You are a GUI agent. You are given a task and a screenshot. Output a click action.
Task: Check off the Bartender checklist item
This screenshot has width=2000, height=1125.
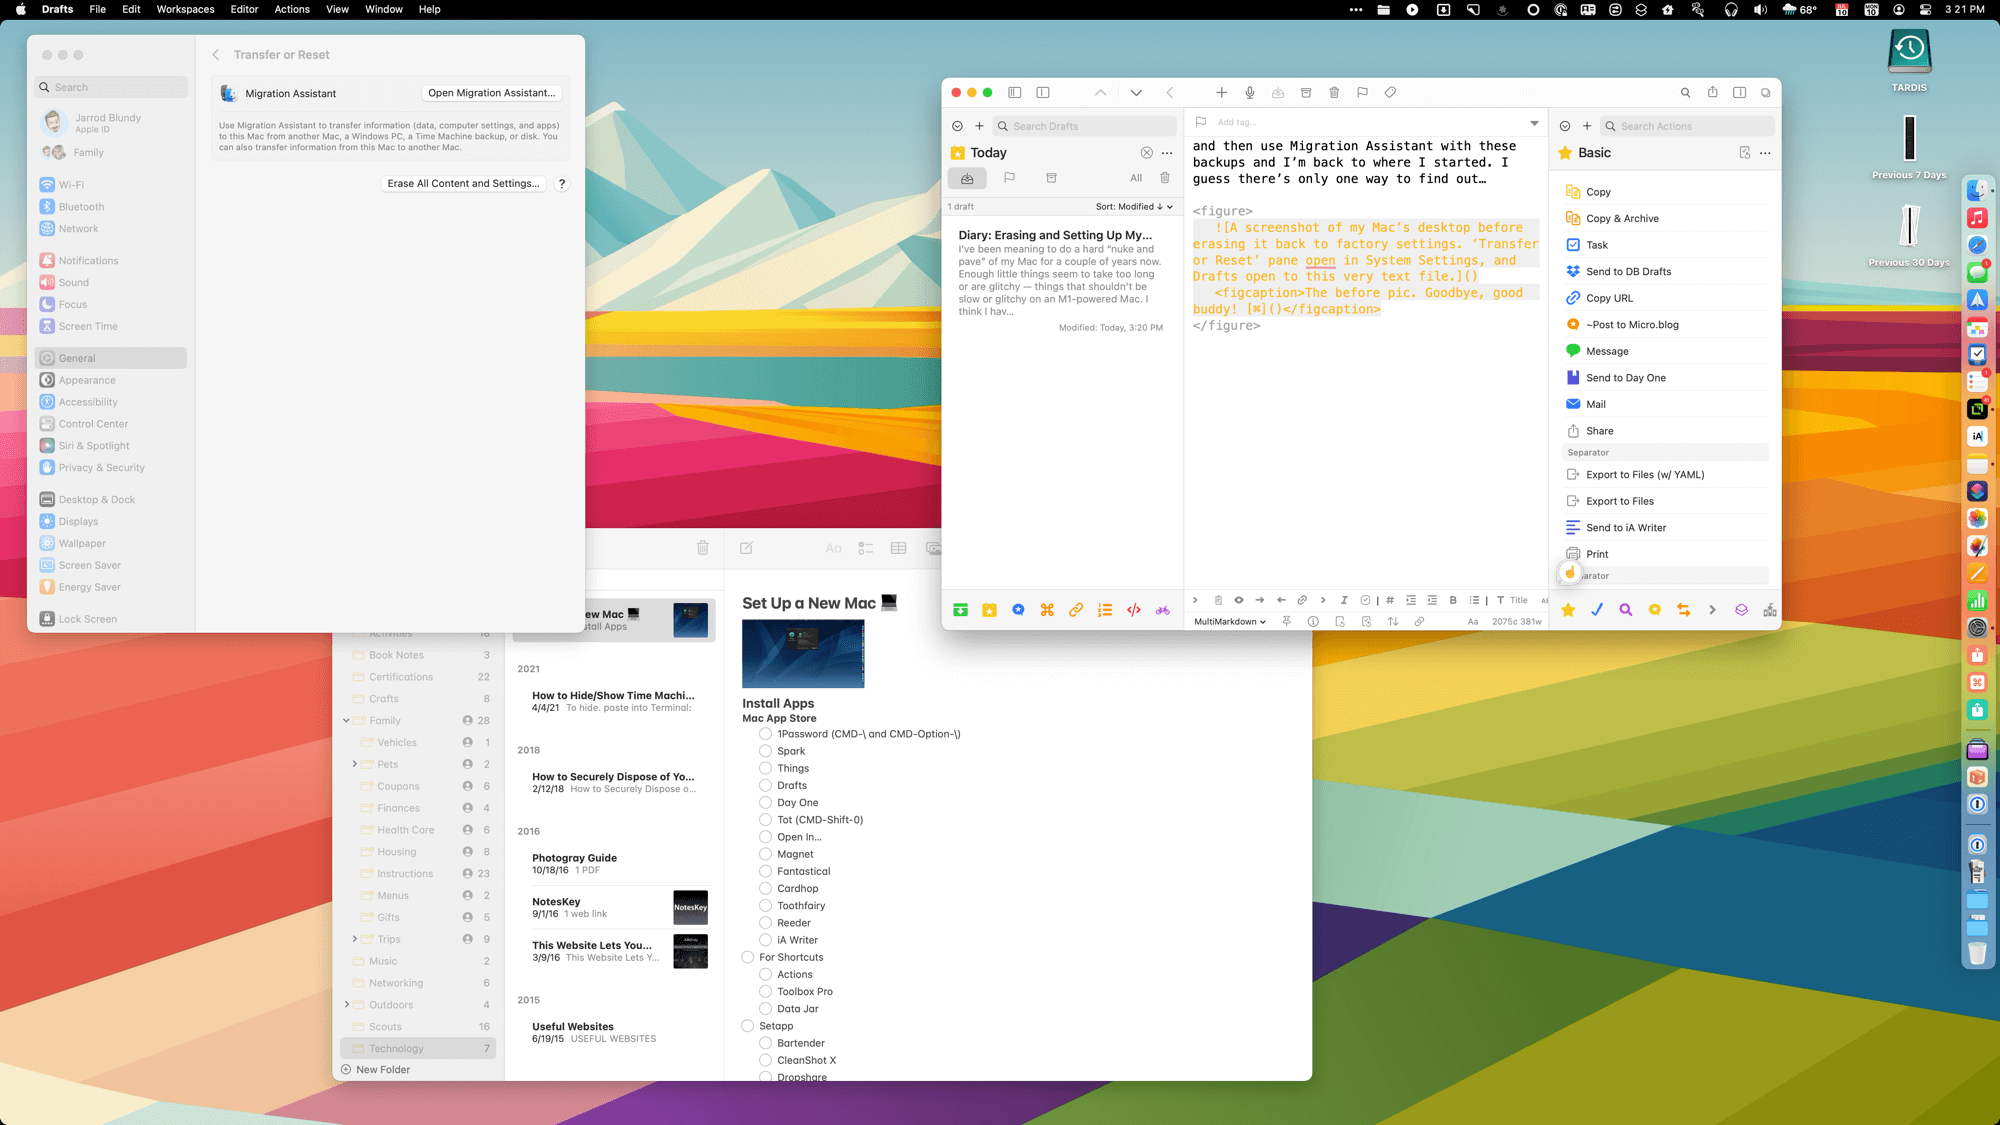[765, 1043]
